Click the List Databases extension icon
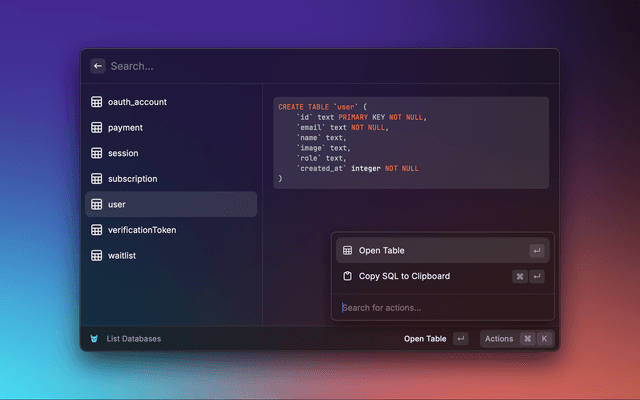 pos(95,339)
